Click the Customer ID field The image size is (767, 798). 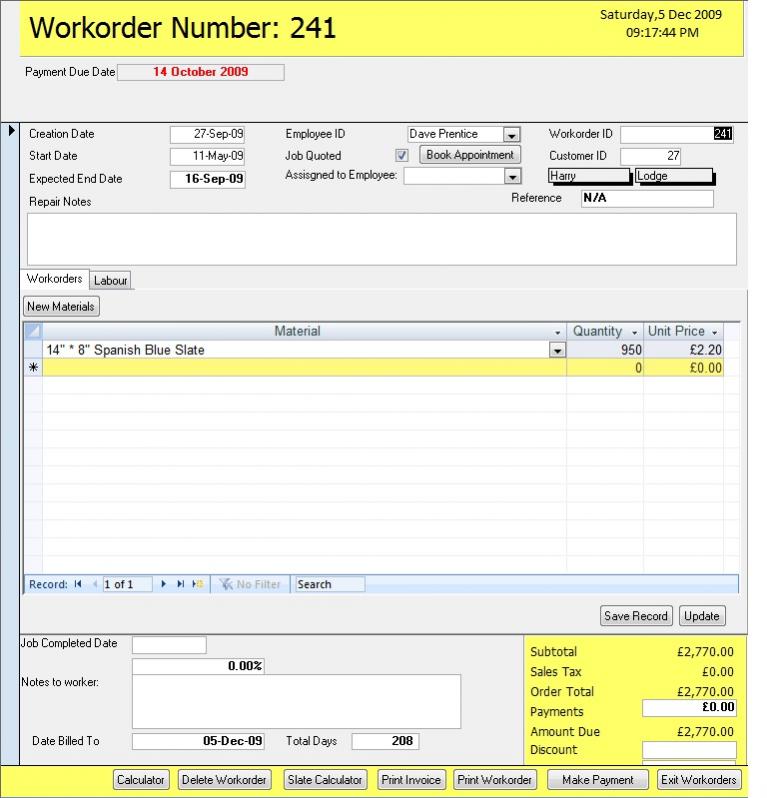(x=650, y=156)
